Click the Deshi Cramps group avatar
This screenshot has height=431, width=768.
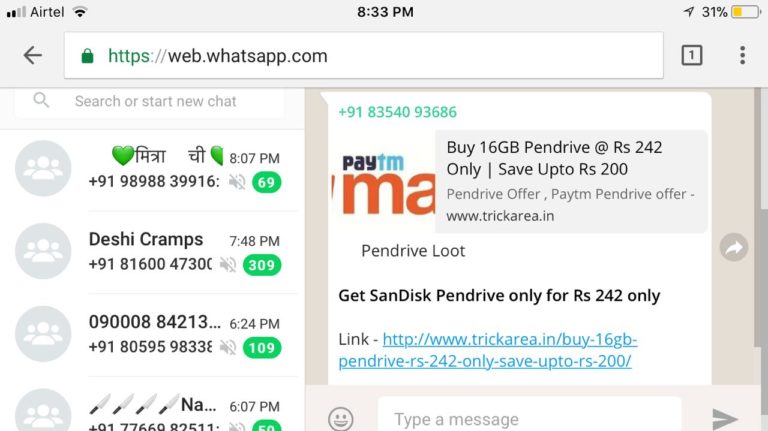coord(43,251)
